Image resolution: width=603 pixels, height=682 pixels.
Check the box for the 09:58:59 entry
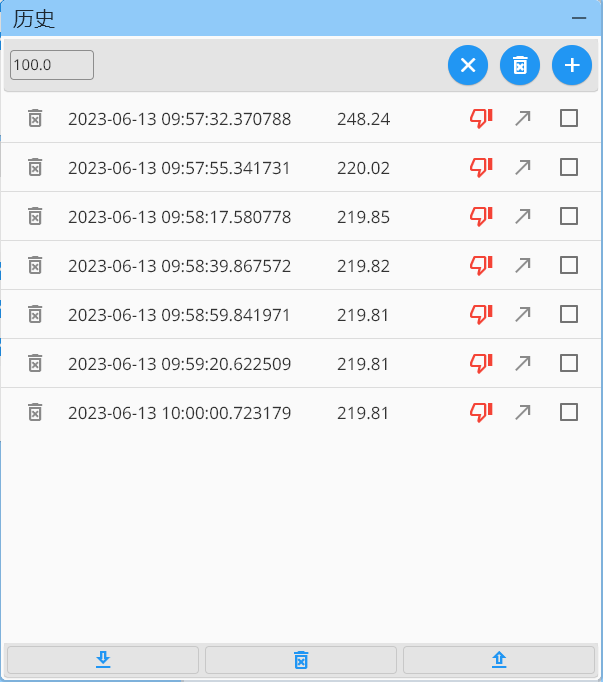click(569, 314)
